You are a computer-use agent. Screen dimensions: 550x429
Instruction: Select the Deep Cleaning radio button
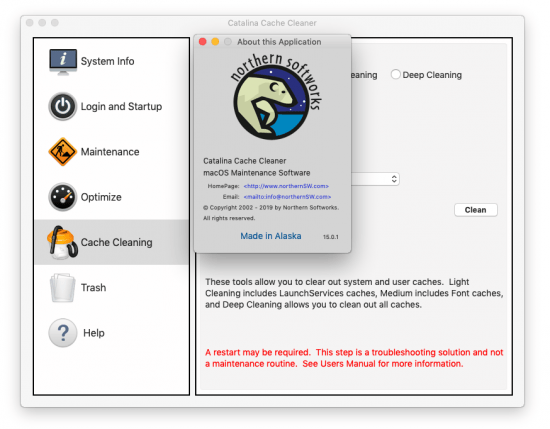(395, 74)
